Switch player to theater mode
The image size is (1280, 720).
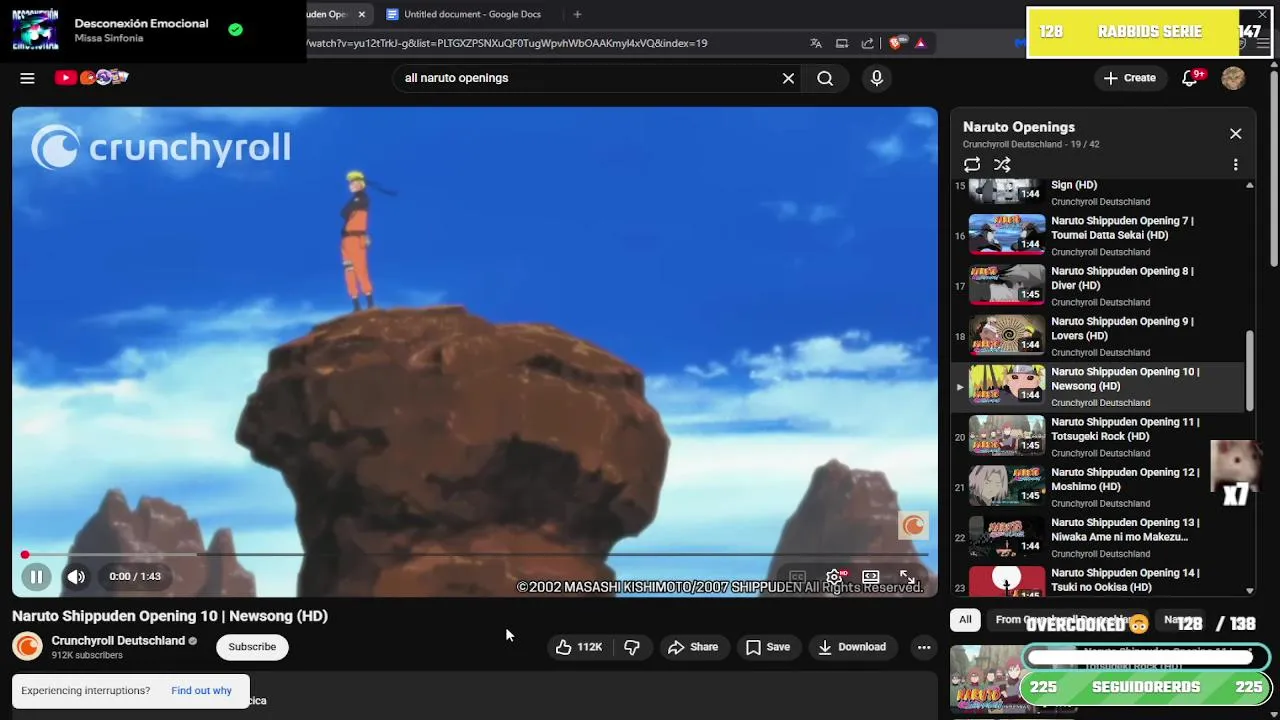(x=871, y=577)
